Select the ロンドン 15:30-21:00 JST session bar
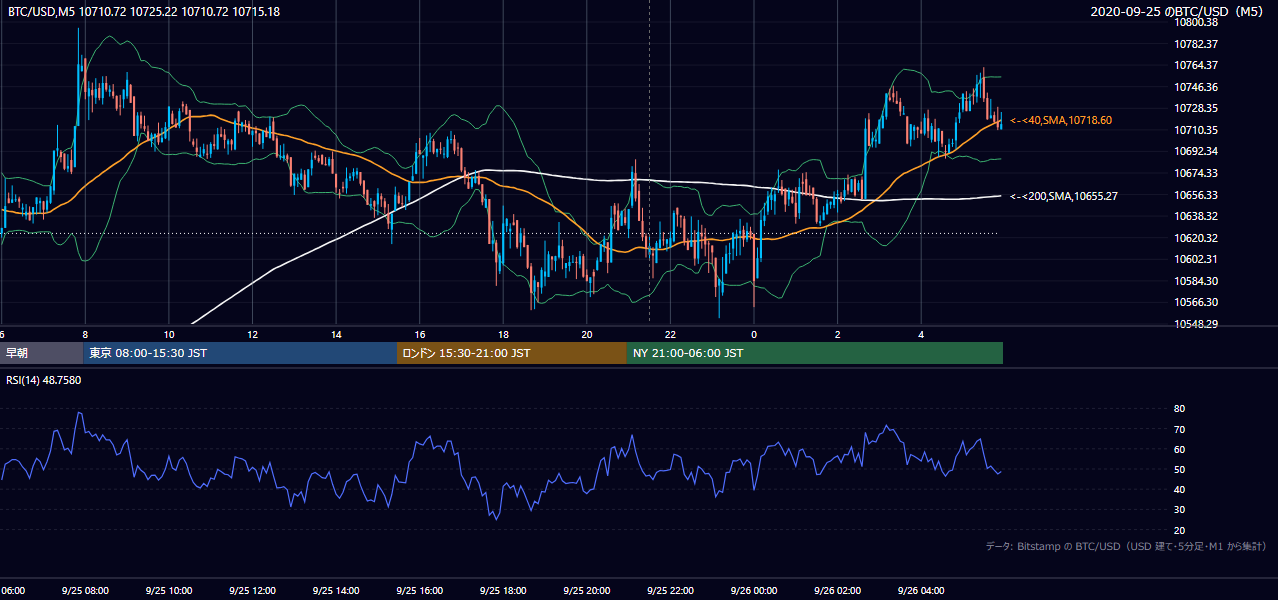The image size is (1278, 600). 512,353
